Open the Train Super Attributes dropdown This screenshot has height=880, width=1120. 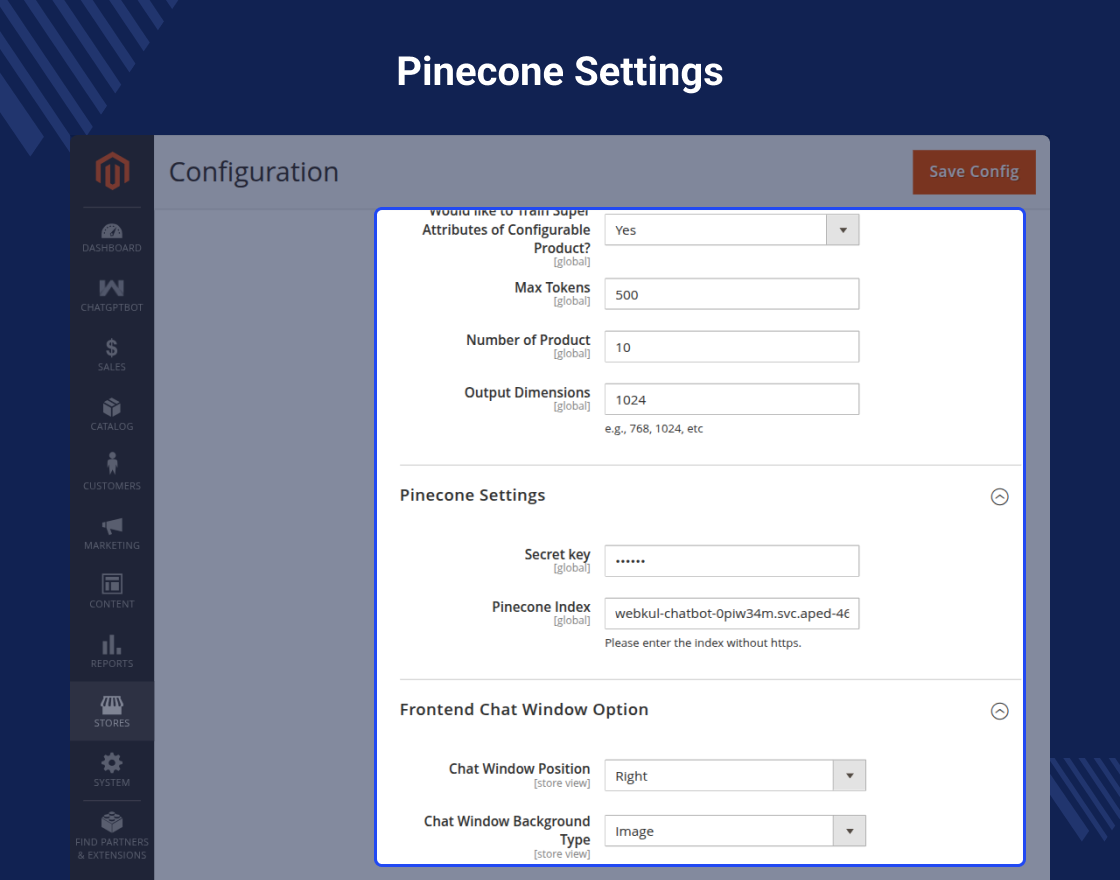[731, 230]
